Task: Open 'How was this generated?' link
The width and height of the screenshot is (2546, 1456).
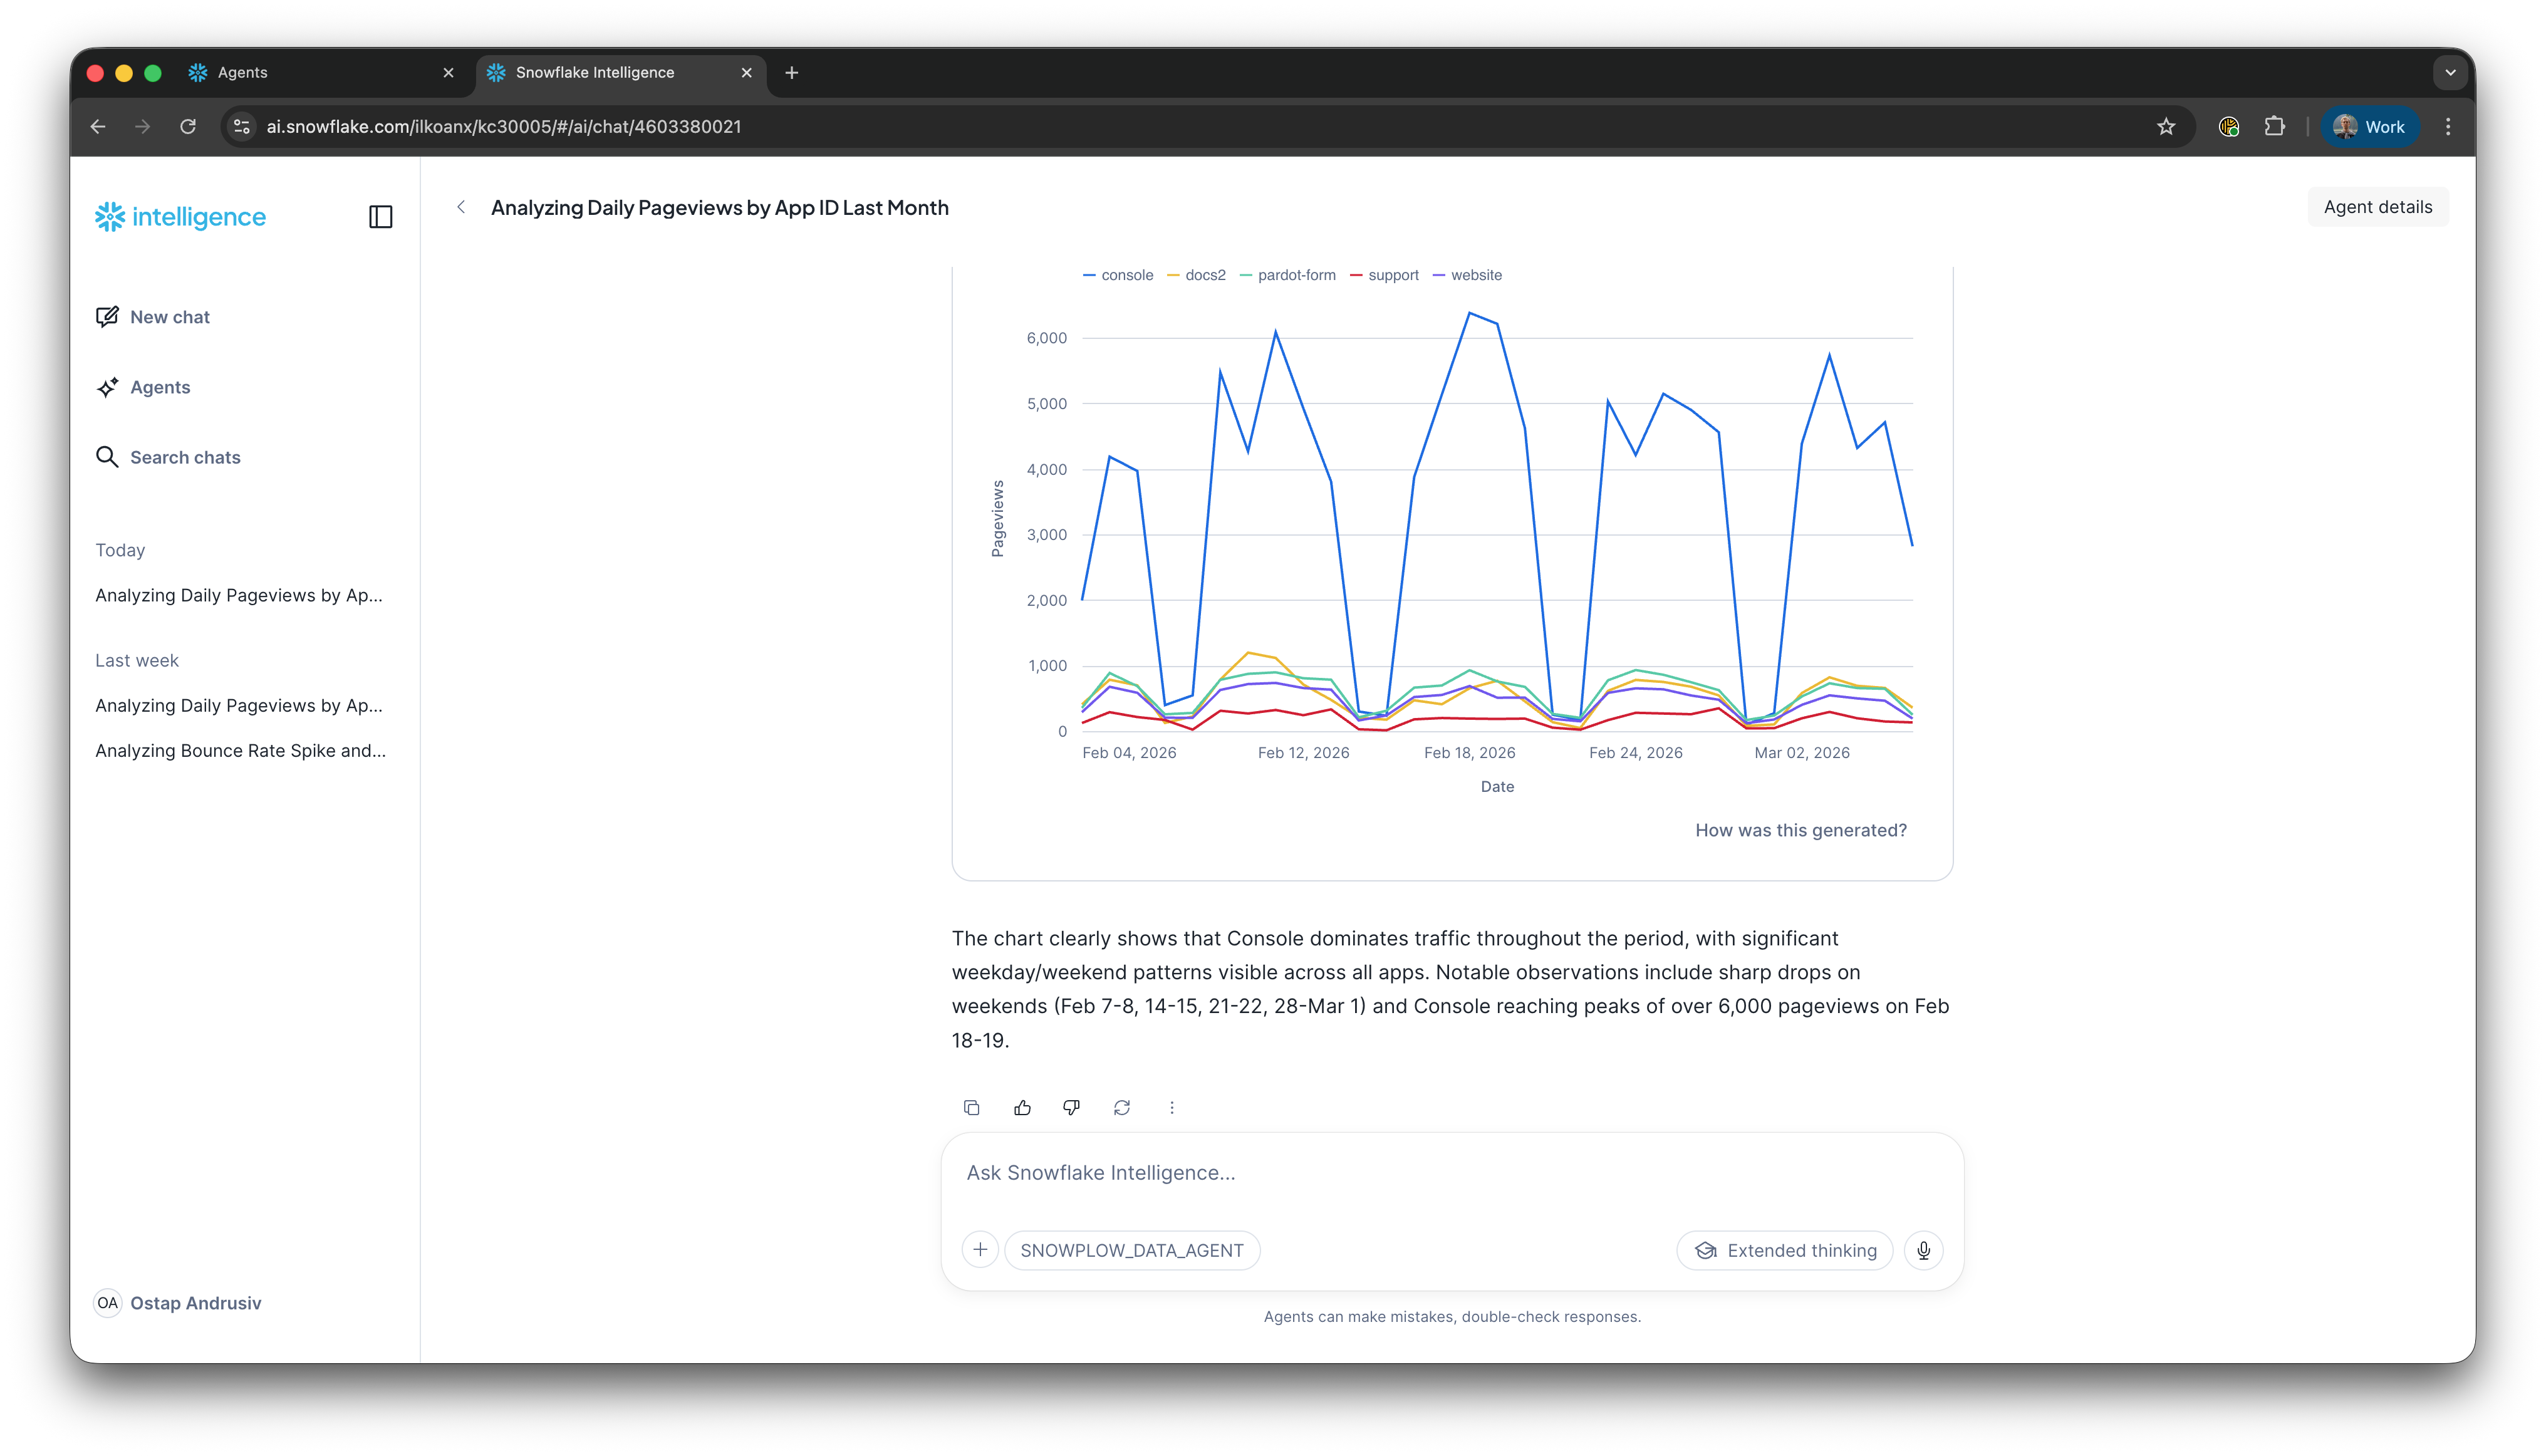Action: pyautogui.click(x=1800, y=830)
